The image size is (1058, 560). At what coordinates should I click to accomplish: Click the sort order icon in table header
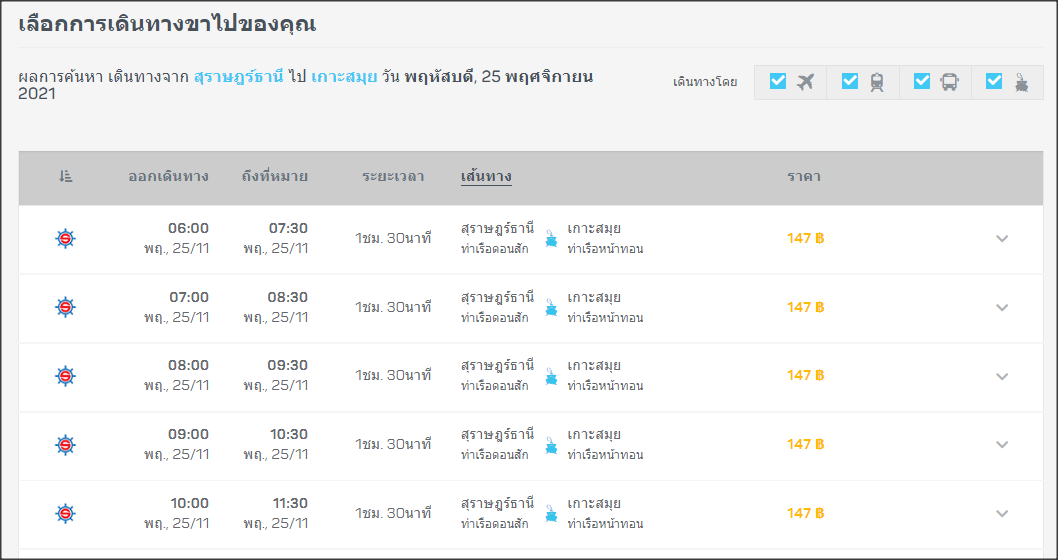(x=65, y=177)
